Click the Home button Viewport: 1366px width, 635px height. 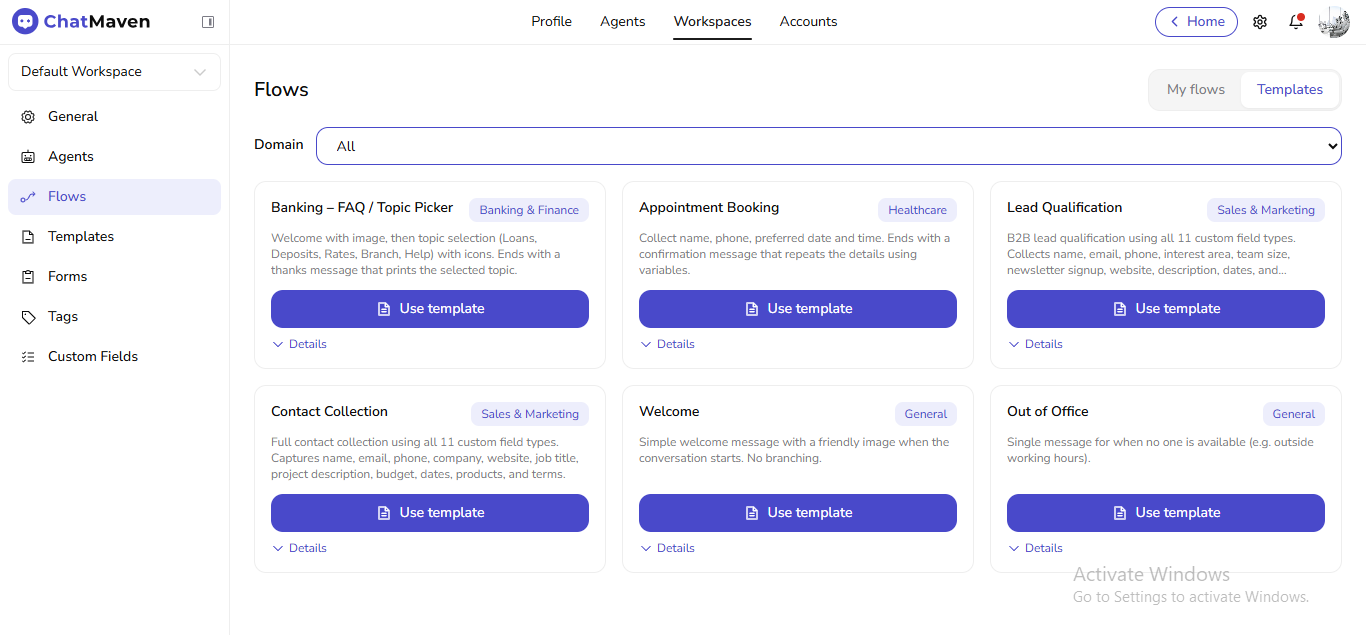[x=1196, y=21]
